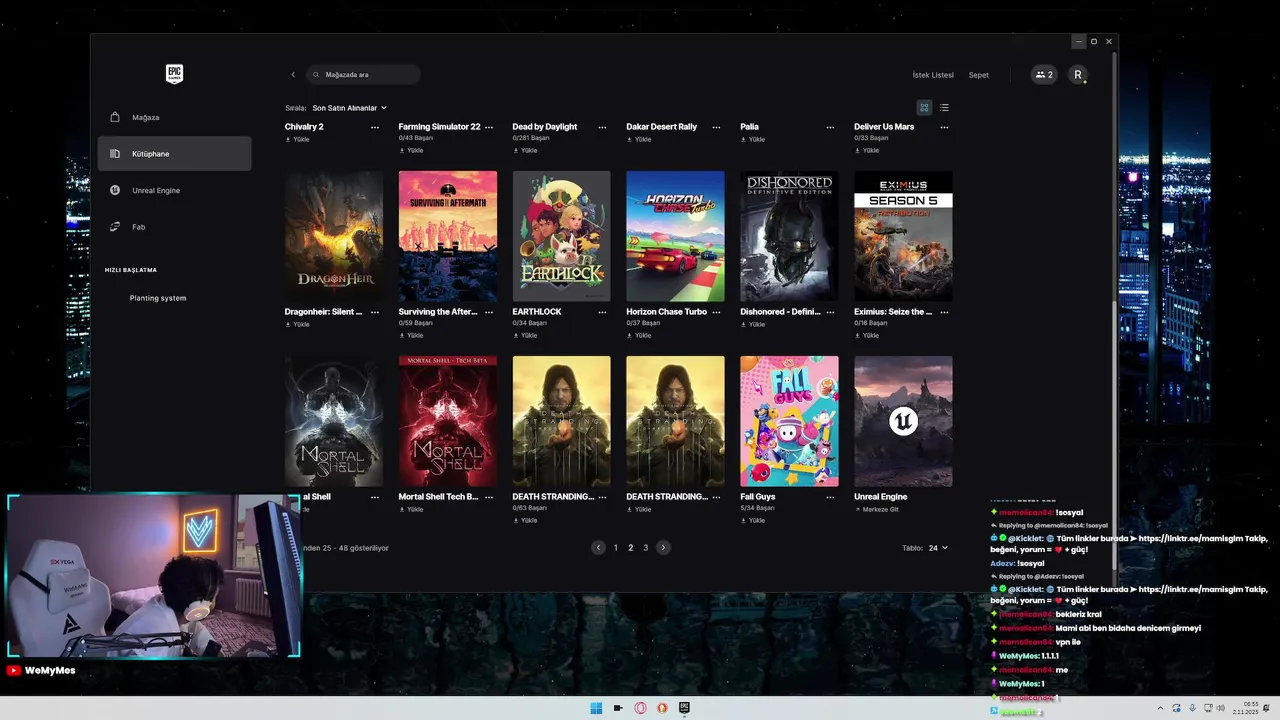Open three-dot menu for Dishonored
The height and width of the screenshot is (720, 1280).
tap(830, 312)
